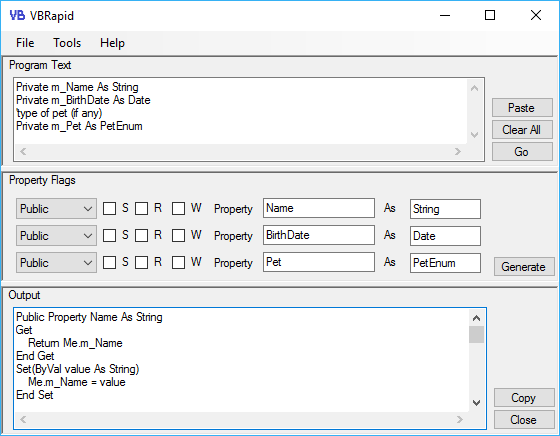Click the Output scroll down arrow
The width and height of the screenshot is (560, 436).
pos(476,403)
